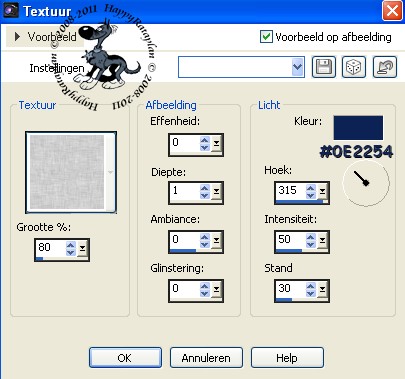The image size is (405, 379).
Task: Increase Grootte % with up arrow
Action: click(71, 245)
